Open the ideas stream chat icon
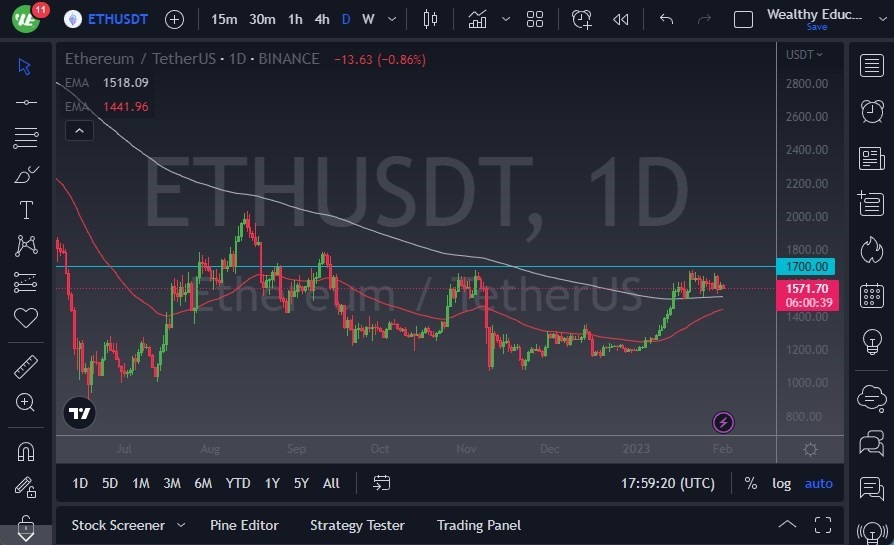The height and width of the screenshot is (545, 894). [x=872, y=489]
